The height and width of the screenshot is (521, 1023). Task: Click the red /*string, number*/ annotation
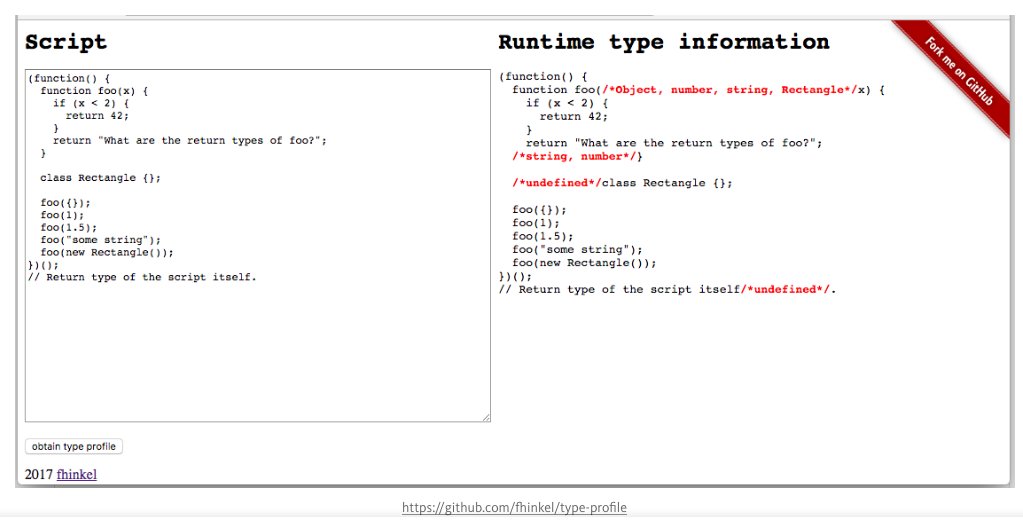click(x=574, y=156)
